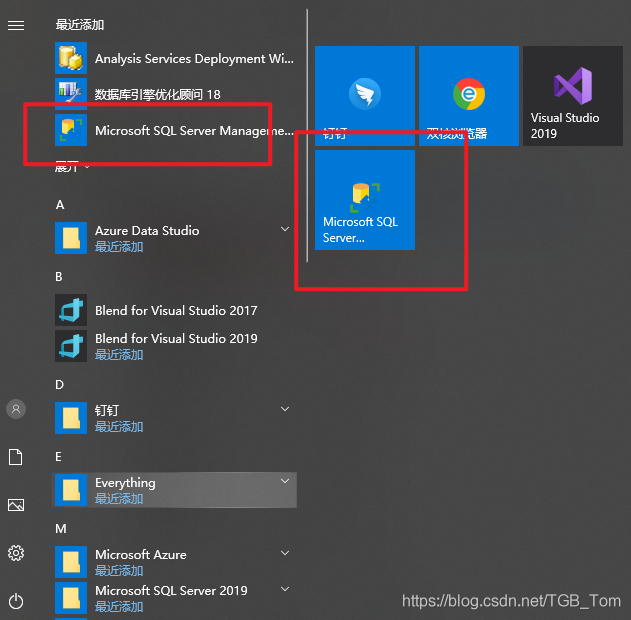
Task: Expand the Everything folder chevron
Action: (x=285, y=481)
